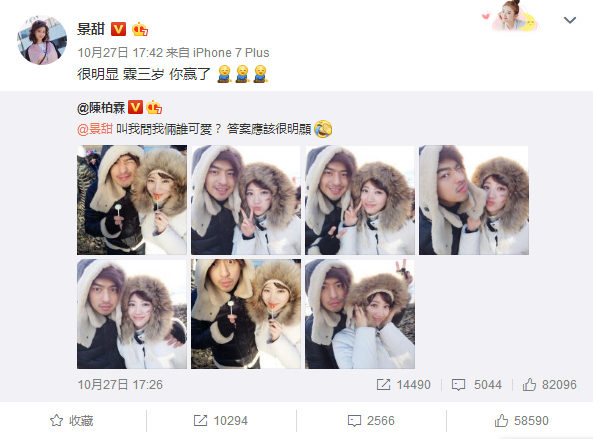This screenshot has width=593, height=439.
Task: Click the orange V verified badge beside 景甜
Action: [118, 29]
